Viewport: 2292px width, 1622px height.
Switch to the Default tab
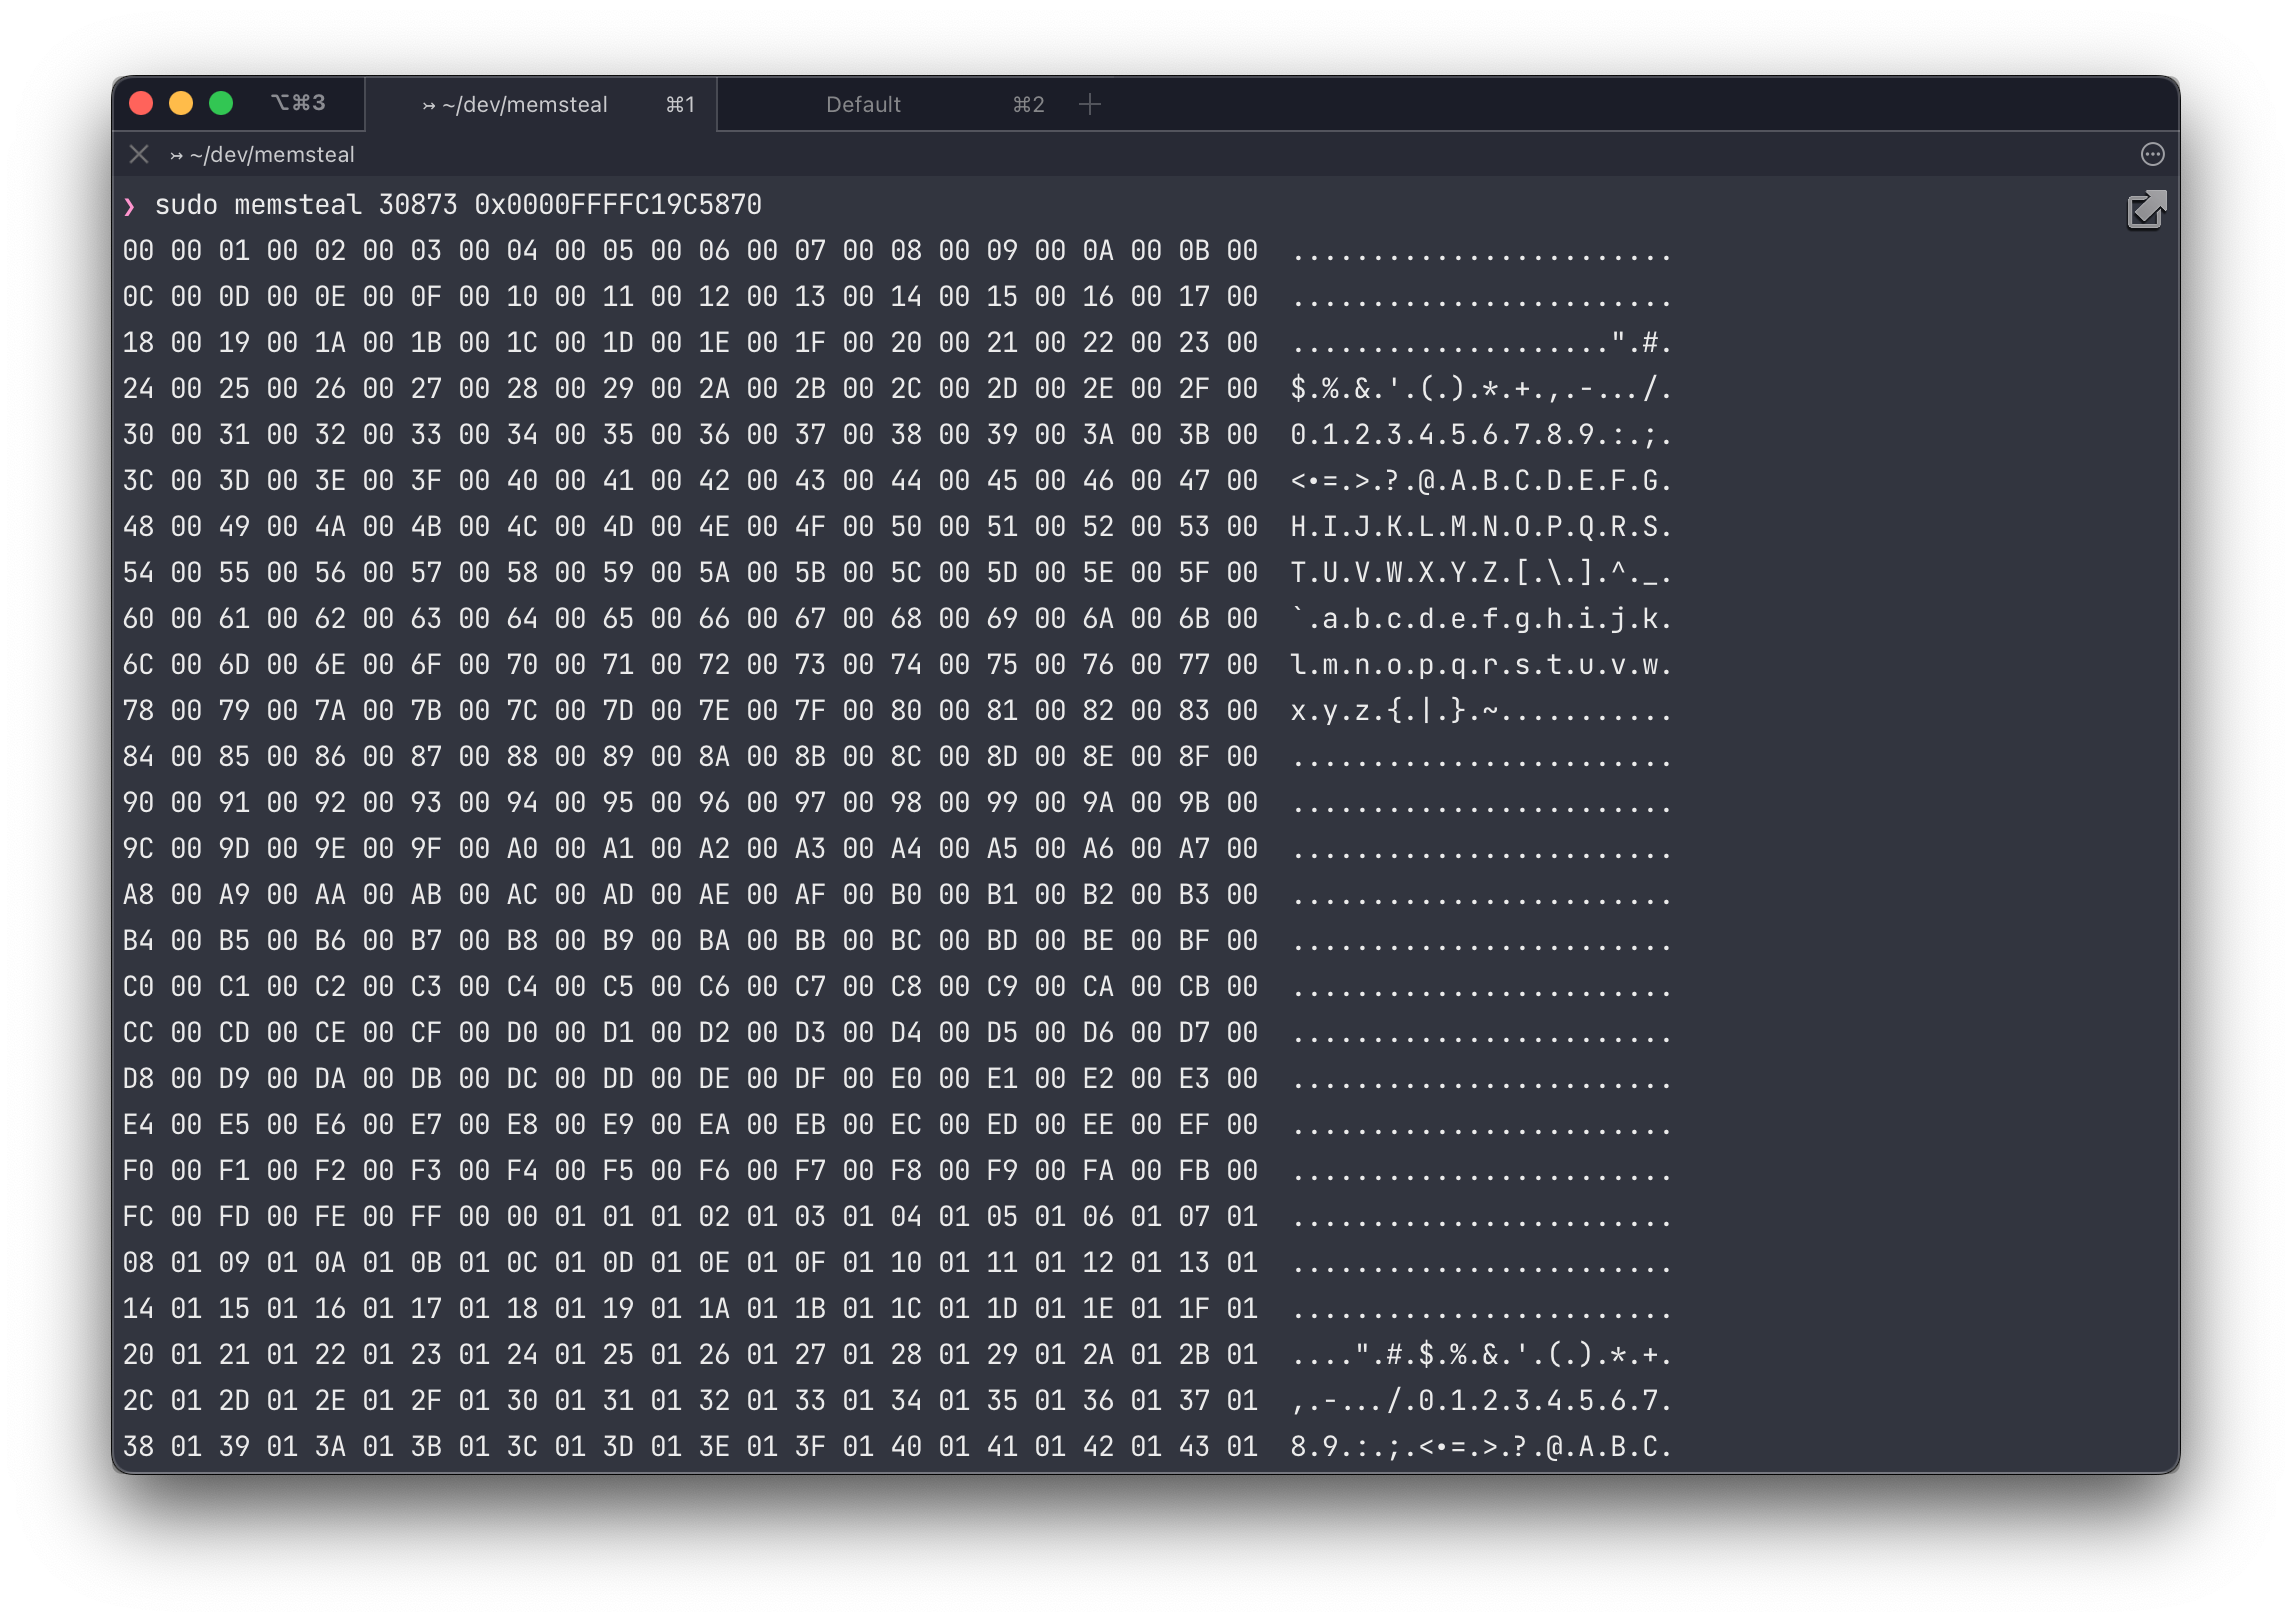pos(863,104)
